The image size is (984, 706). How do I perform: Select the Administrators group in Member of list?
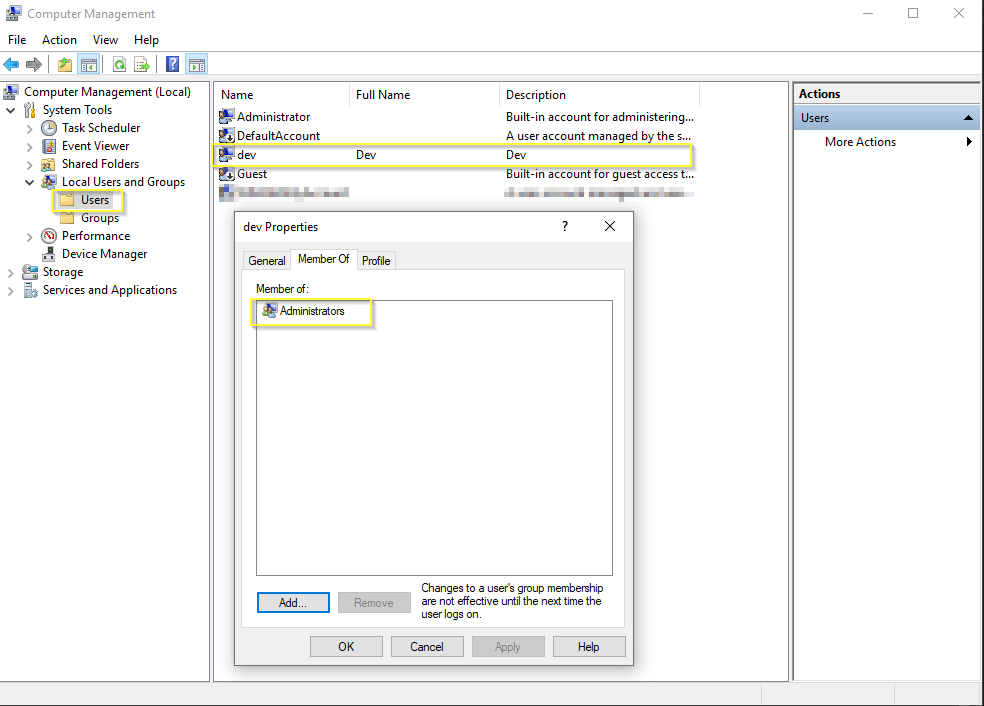pos(304,311)
